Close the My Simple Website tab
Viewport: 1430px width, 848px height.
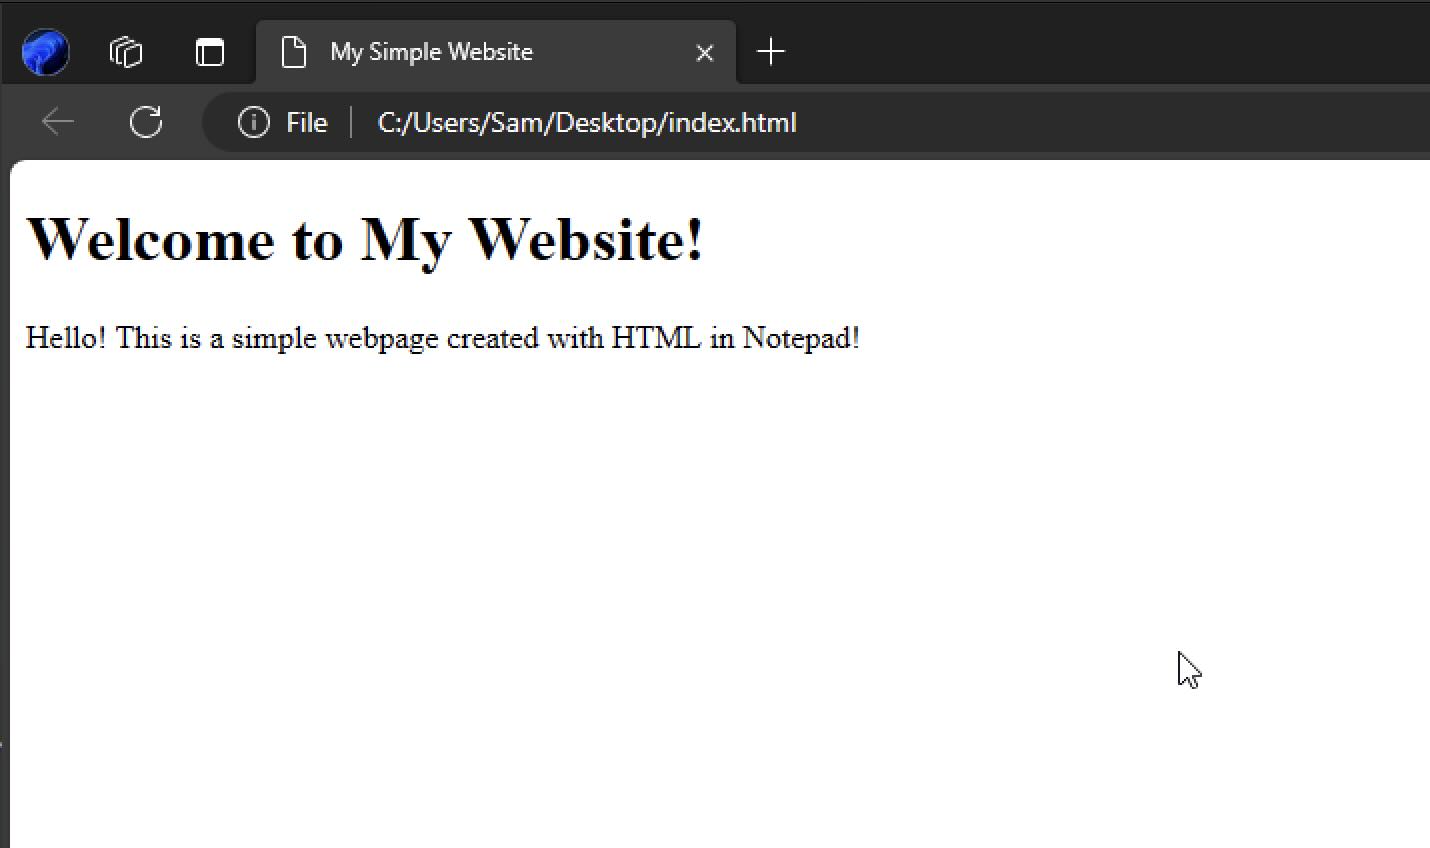click(704, 52)
